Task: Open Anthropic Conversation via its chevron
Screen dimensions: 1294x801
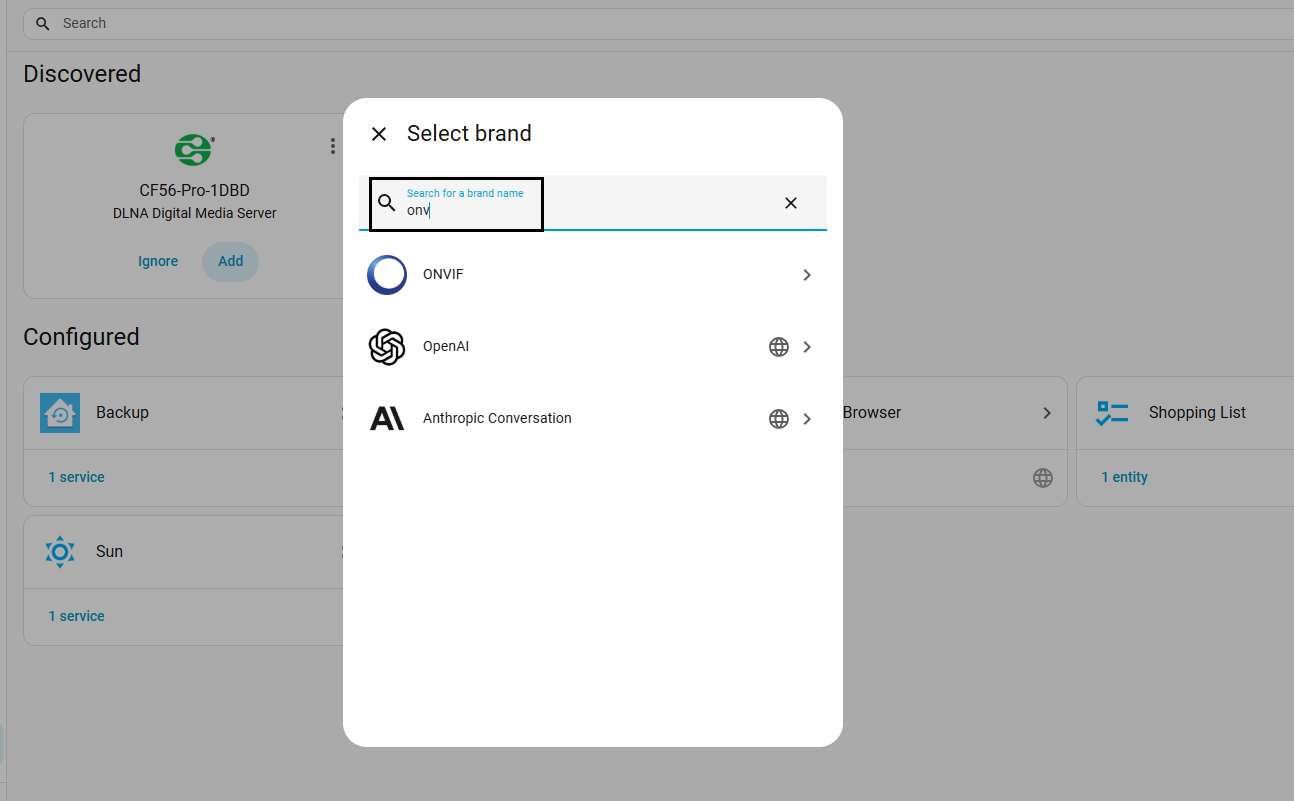Action: [807, 419]
